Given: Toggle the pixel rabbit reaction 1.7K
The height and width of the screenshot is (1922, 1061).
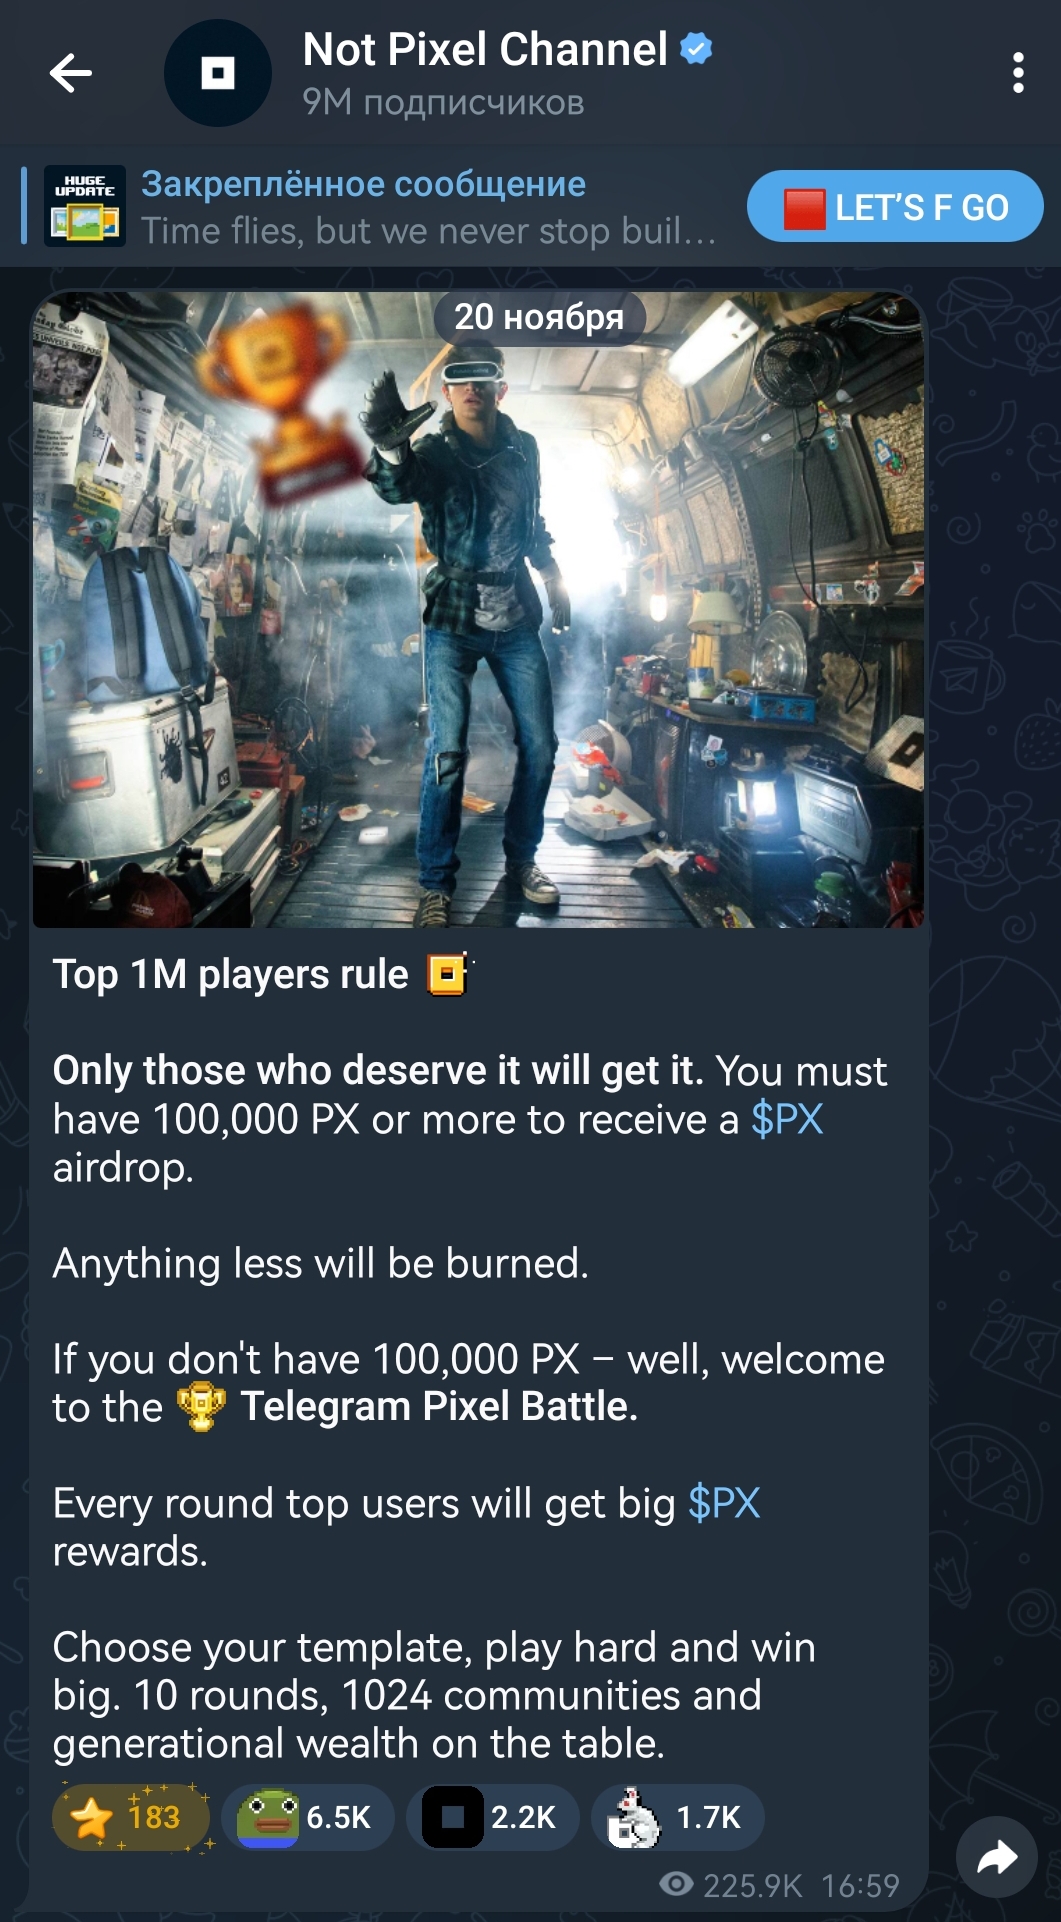Looking at the screenshot, I should click(678, 1817).
